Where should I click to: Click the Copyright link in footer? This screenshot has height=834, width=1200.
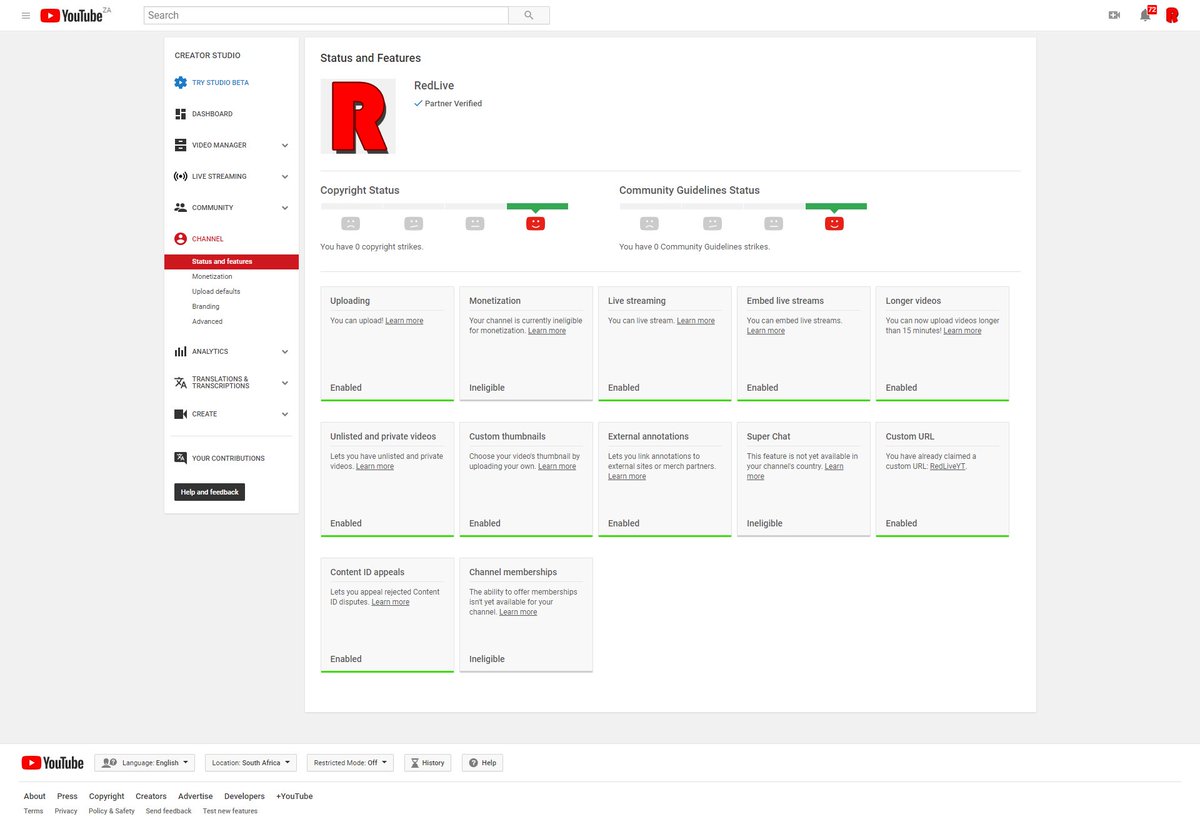pyautogui.click(x=107, y=796)
